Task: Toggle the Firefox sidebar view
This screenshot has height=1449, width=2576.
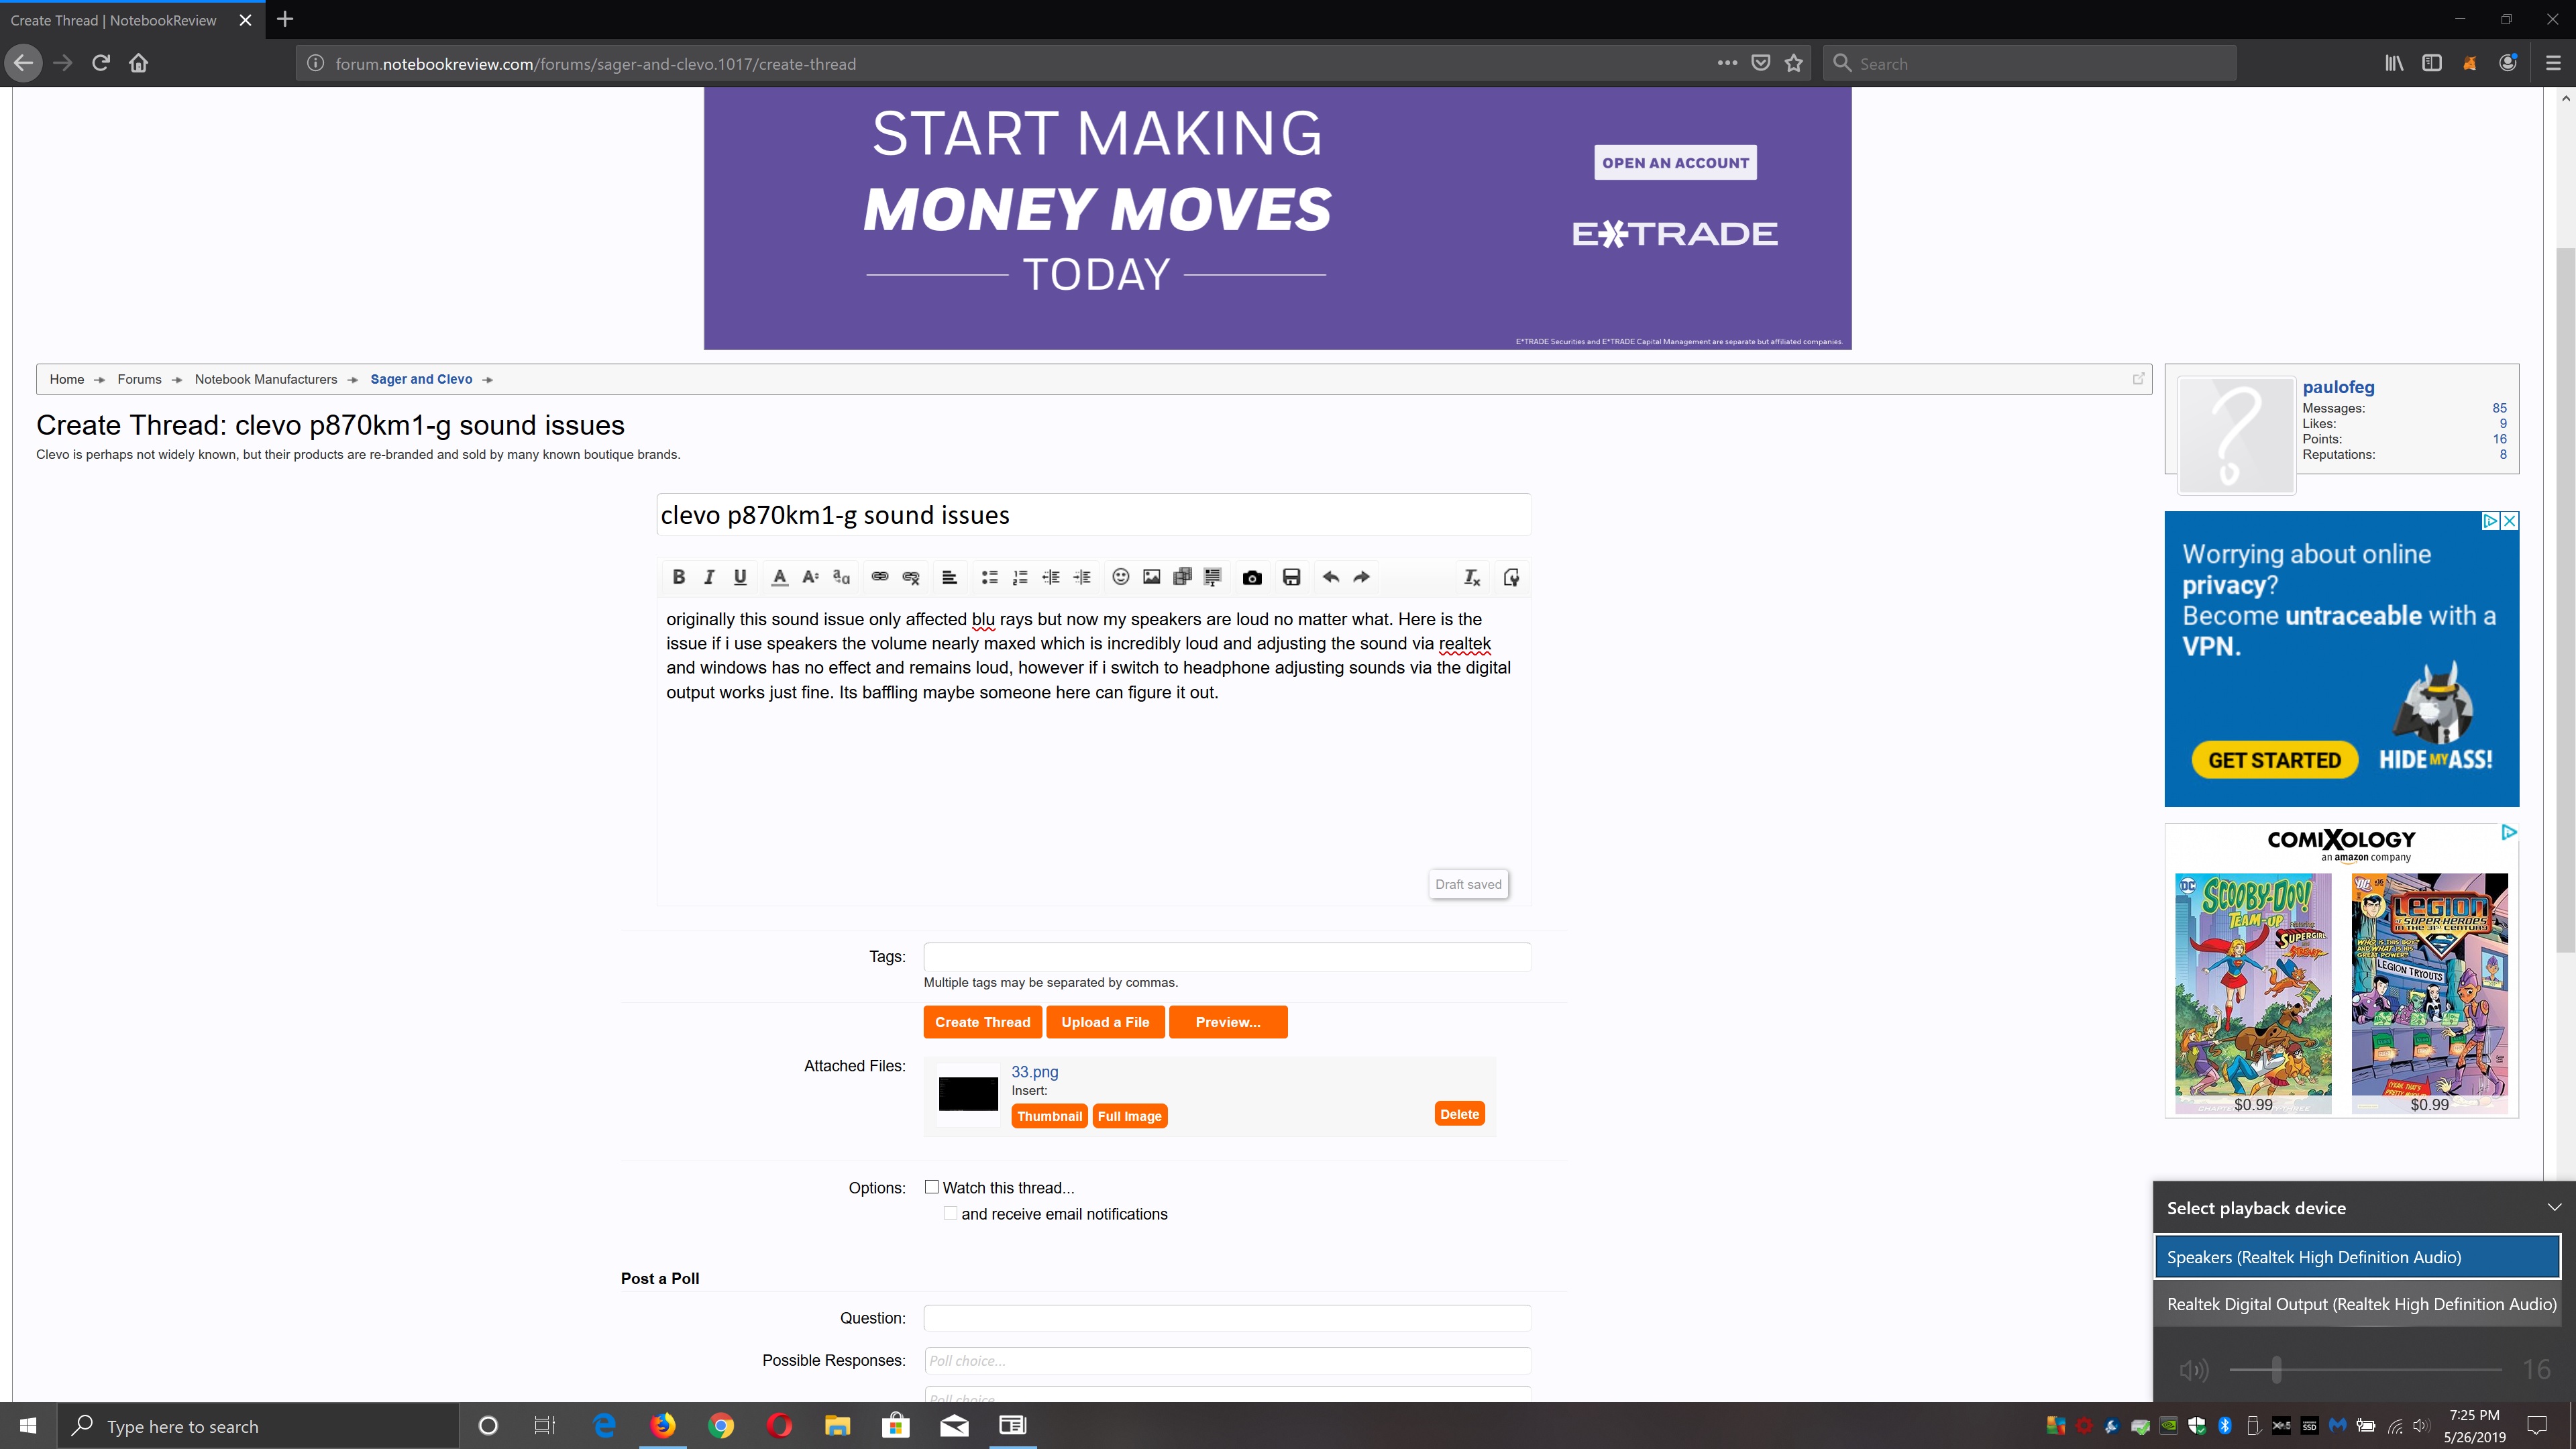Action: point(2432,63)
